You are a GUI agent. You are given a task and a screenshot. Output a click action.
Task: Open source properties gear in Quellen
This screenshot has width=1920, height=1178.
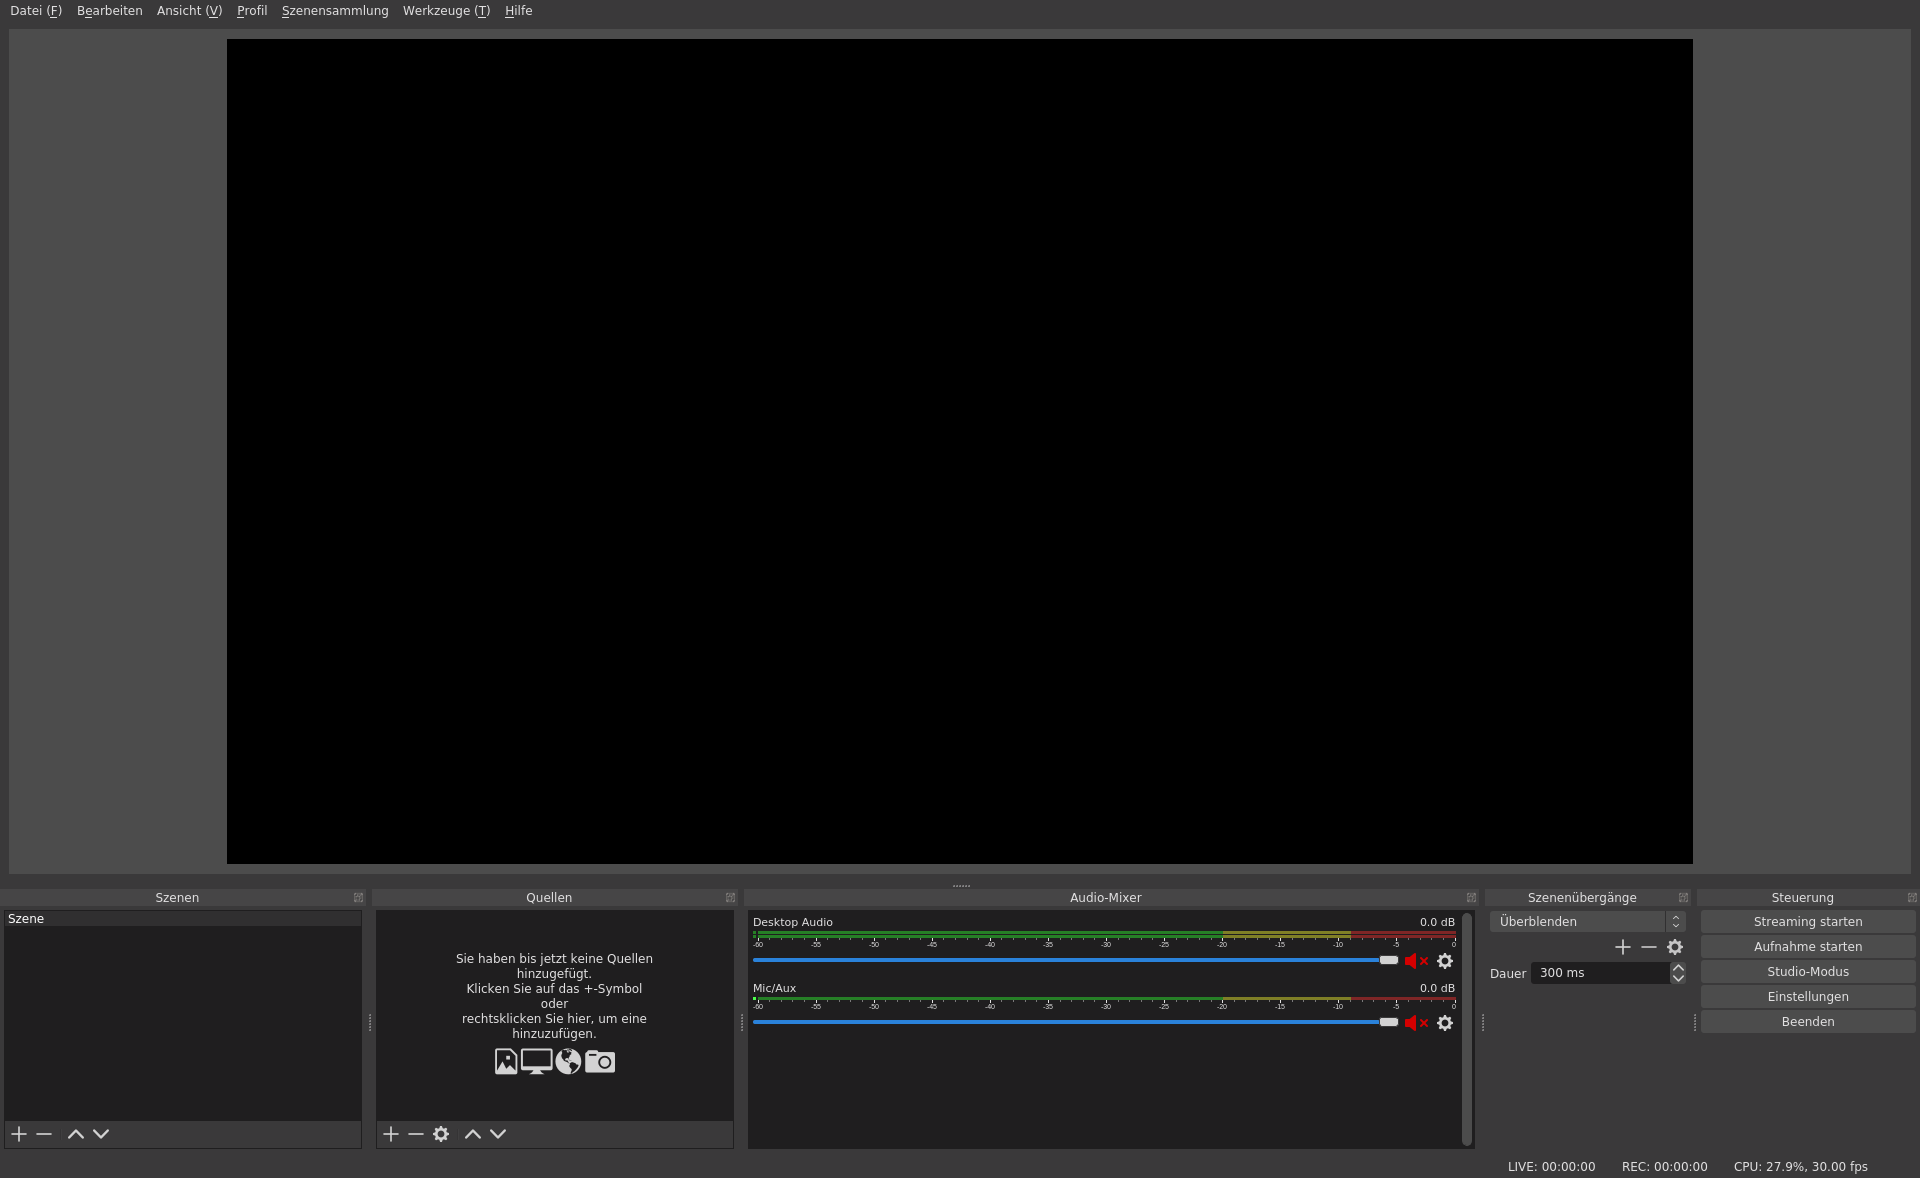441,1134
